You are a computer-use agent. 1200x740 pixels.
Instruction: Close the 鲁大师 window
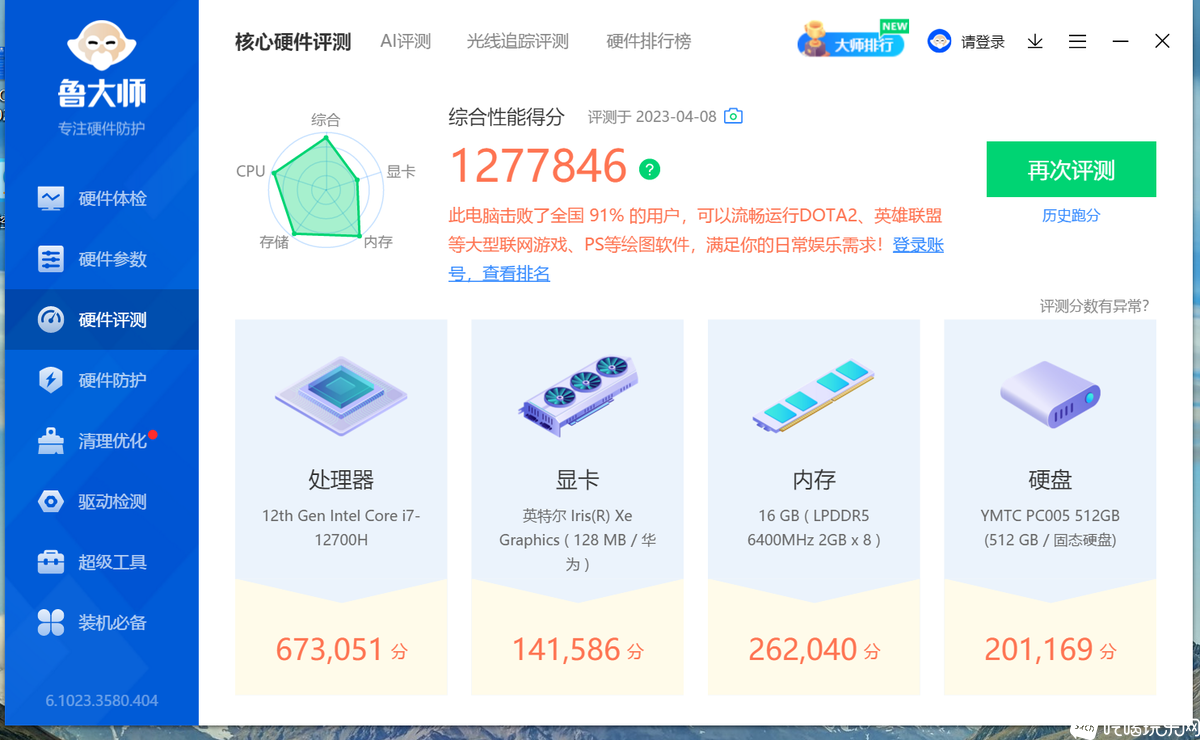tap(1162, 42)
